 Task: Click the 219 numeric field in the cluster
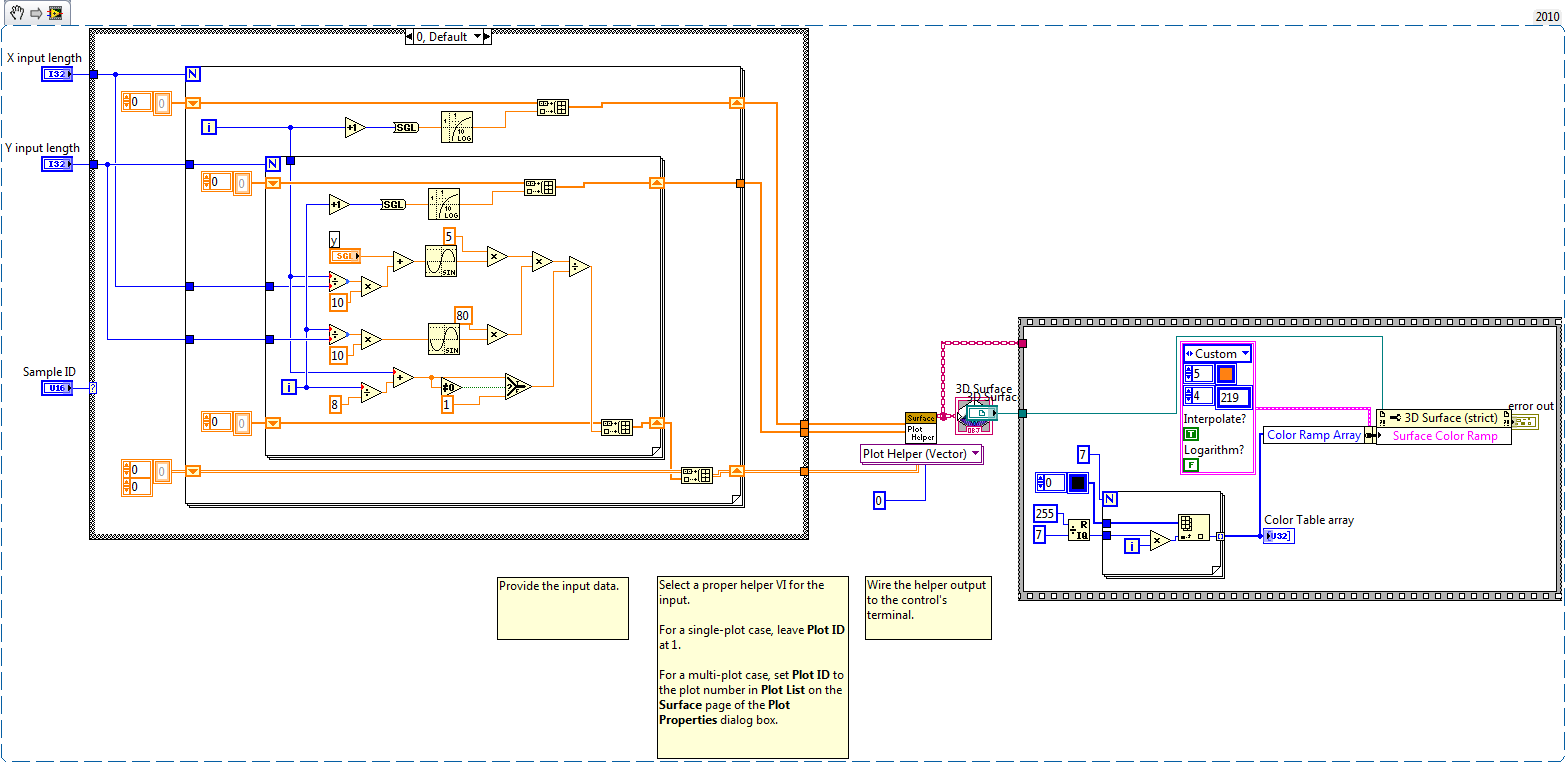pos(1234,397)
